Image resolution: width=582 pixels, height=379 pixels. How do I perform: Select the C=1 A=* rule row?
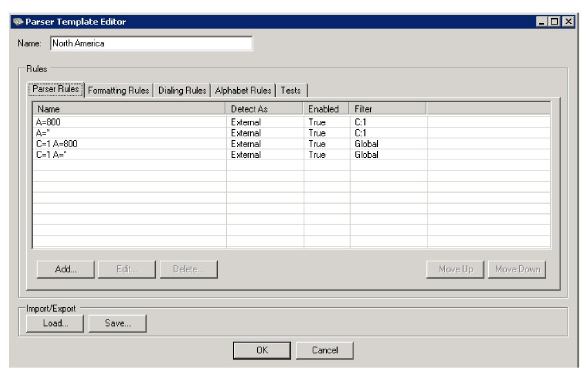[291, 155]
